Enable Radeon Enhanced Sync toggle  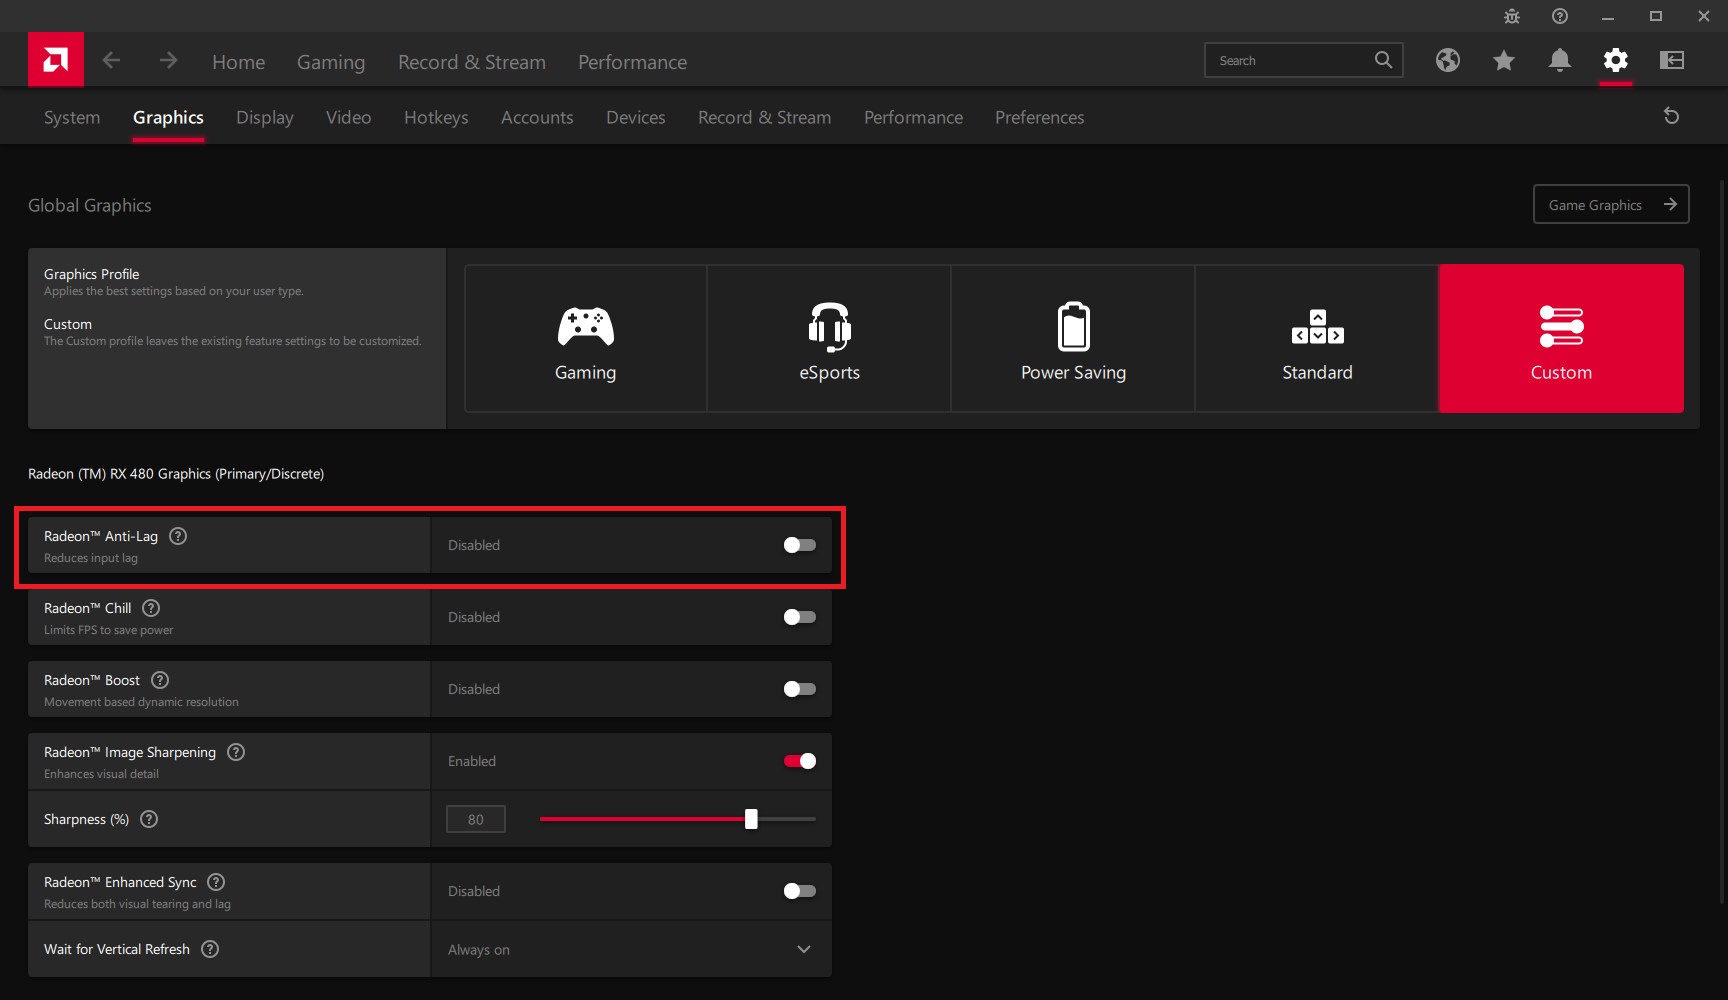800,891
